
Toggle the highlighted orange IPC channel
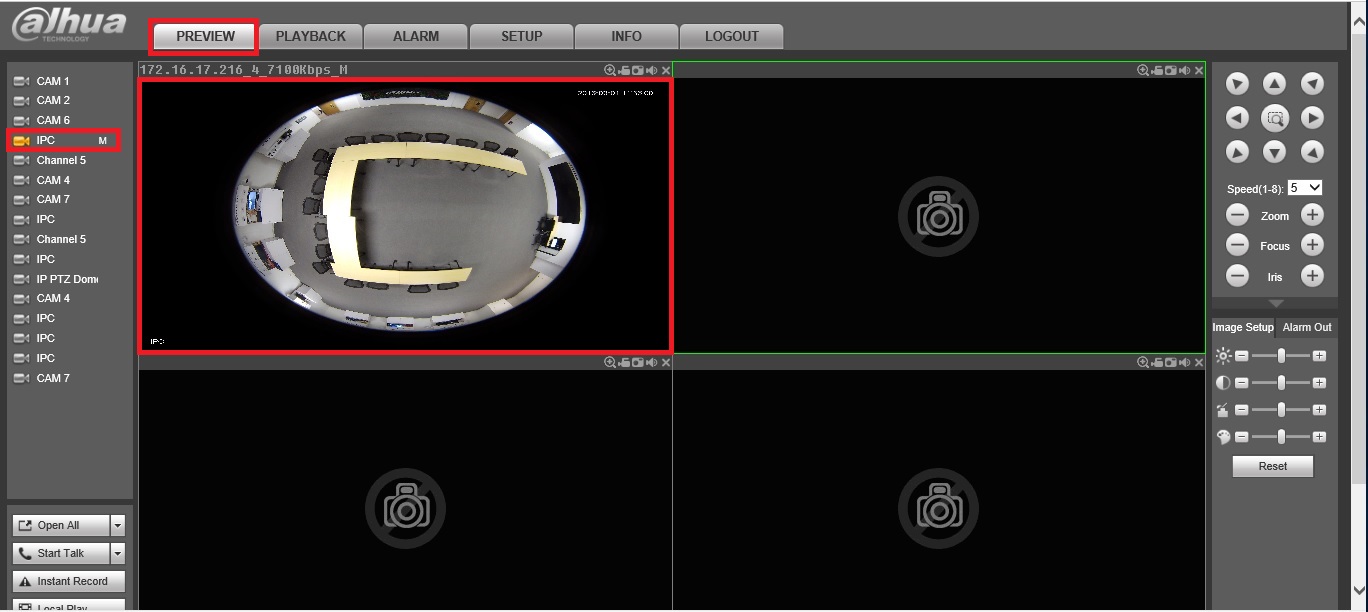tap(45, 140)
